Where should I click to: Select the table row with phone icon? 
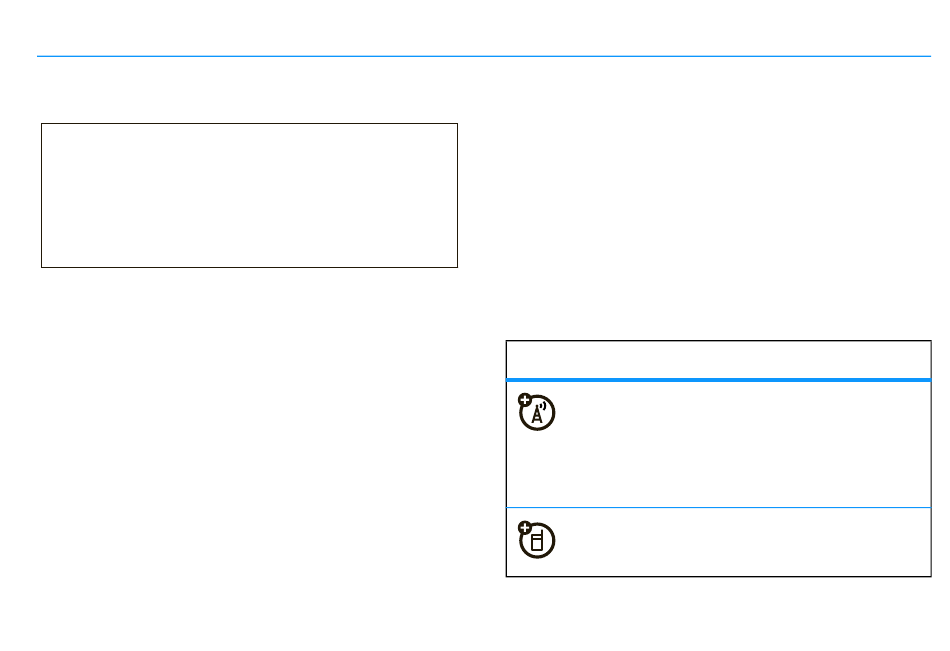719,542
